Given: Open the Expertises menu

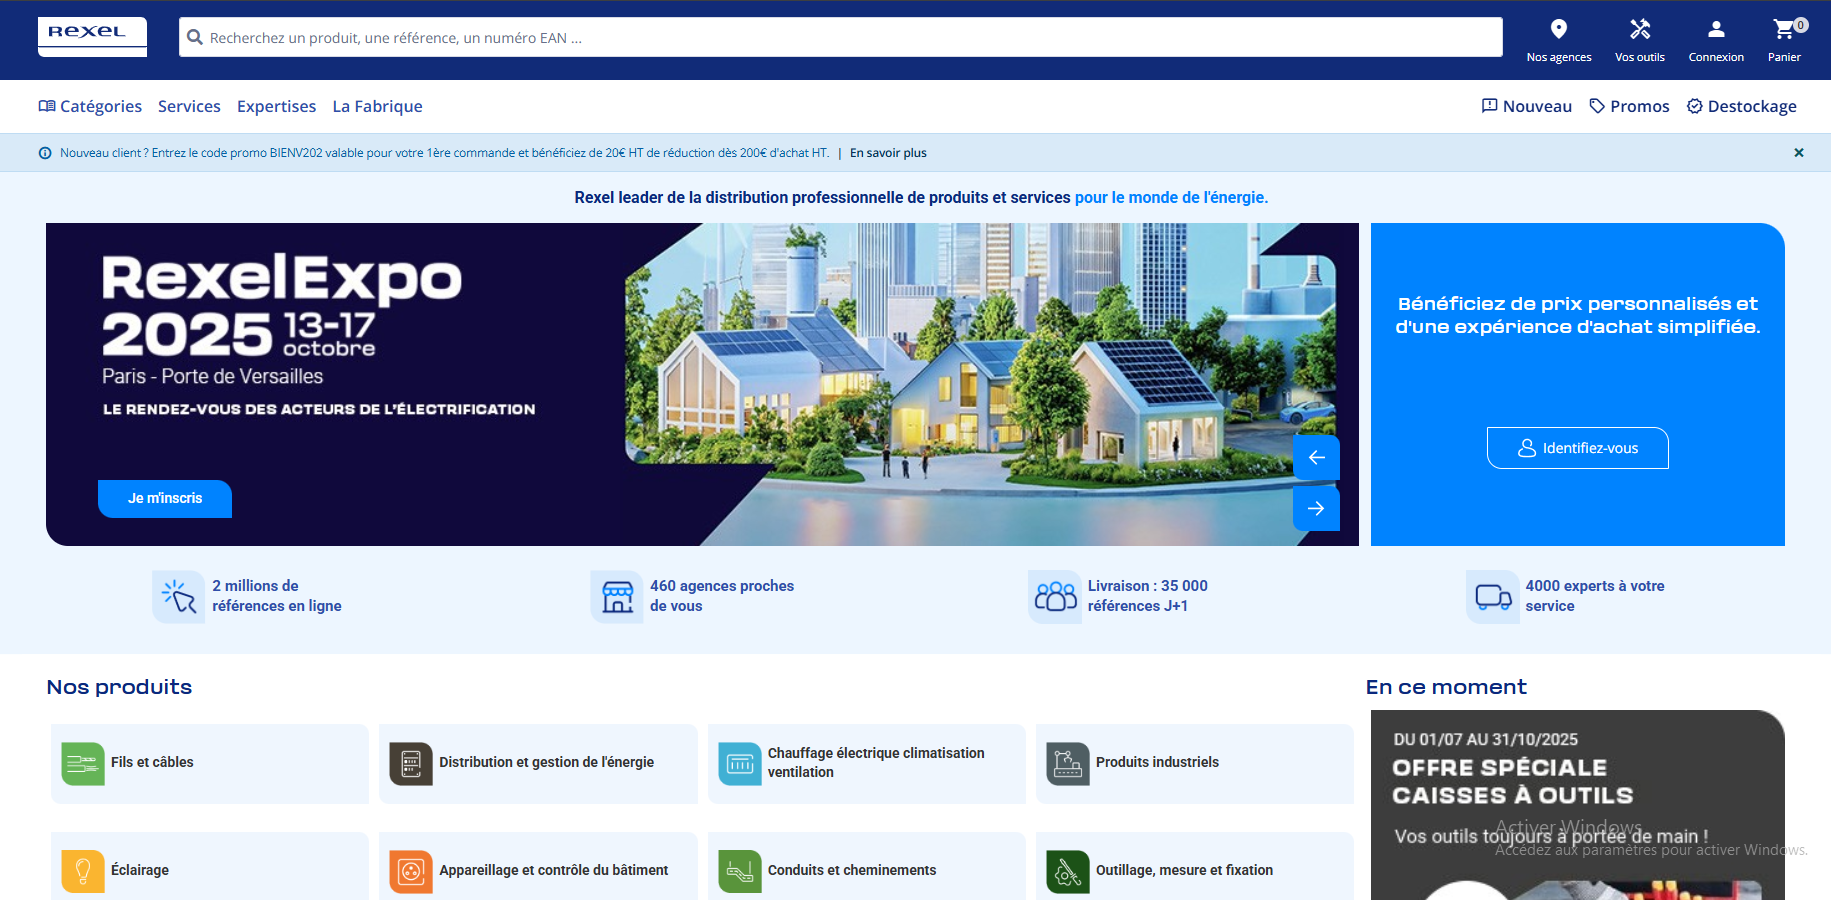Looking at the screenshot, I should pyautogui.click(x=276, y=106).
